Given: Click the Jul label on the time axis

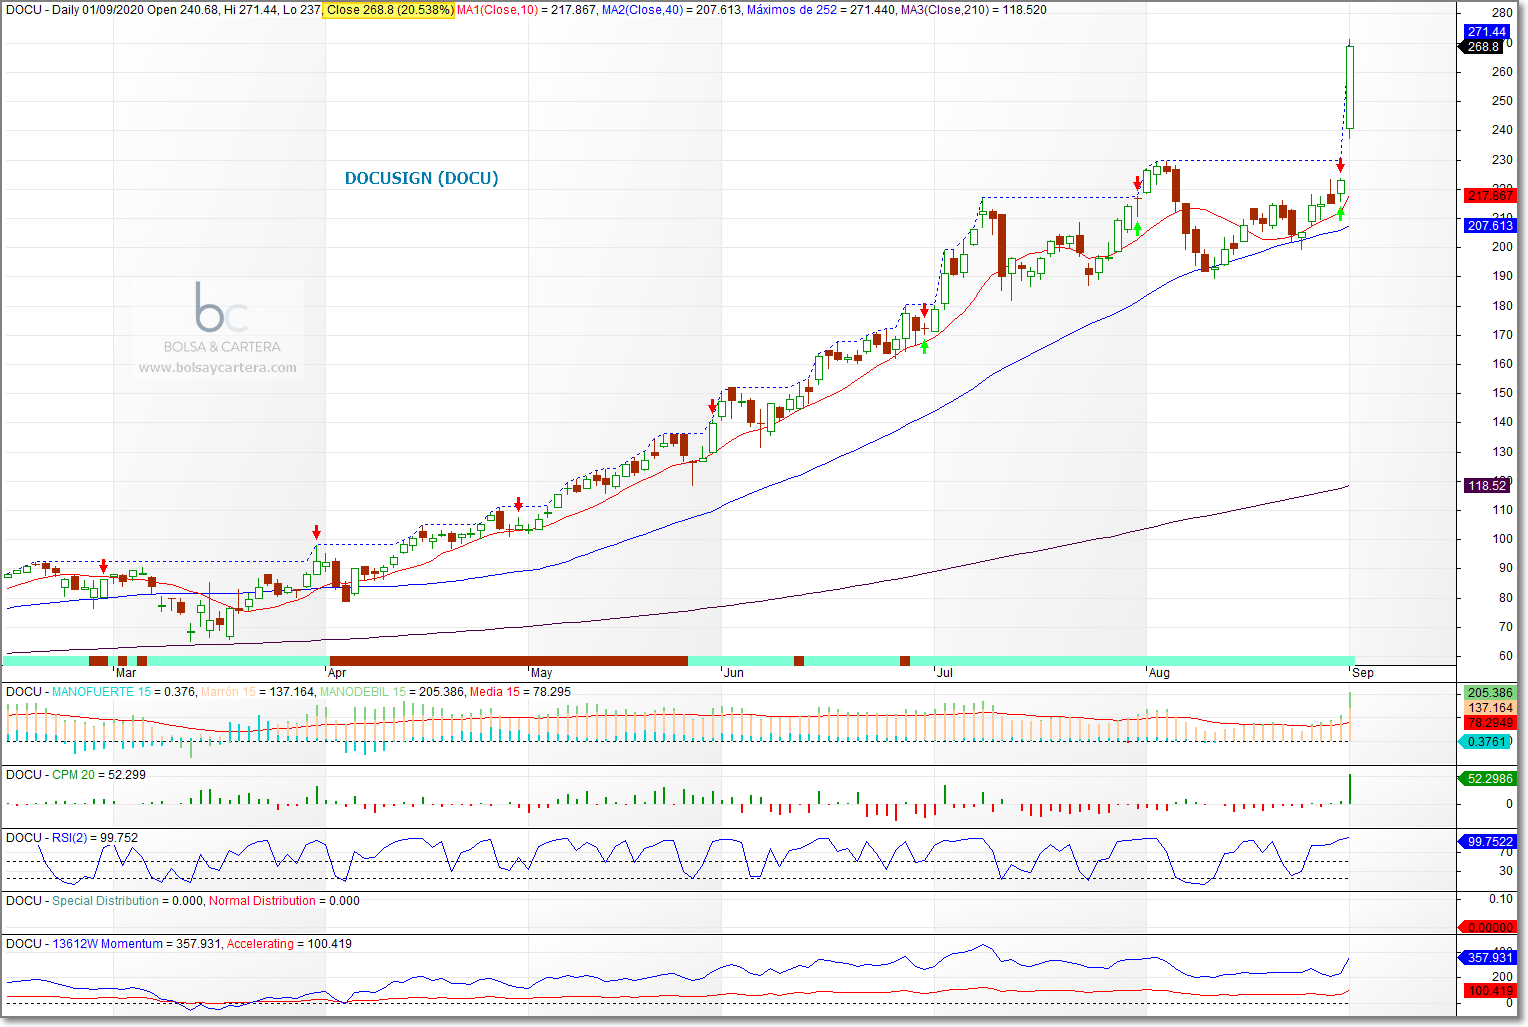Looking at the screenshot, I should coord(945,673).
